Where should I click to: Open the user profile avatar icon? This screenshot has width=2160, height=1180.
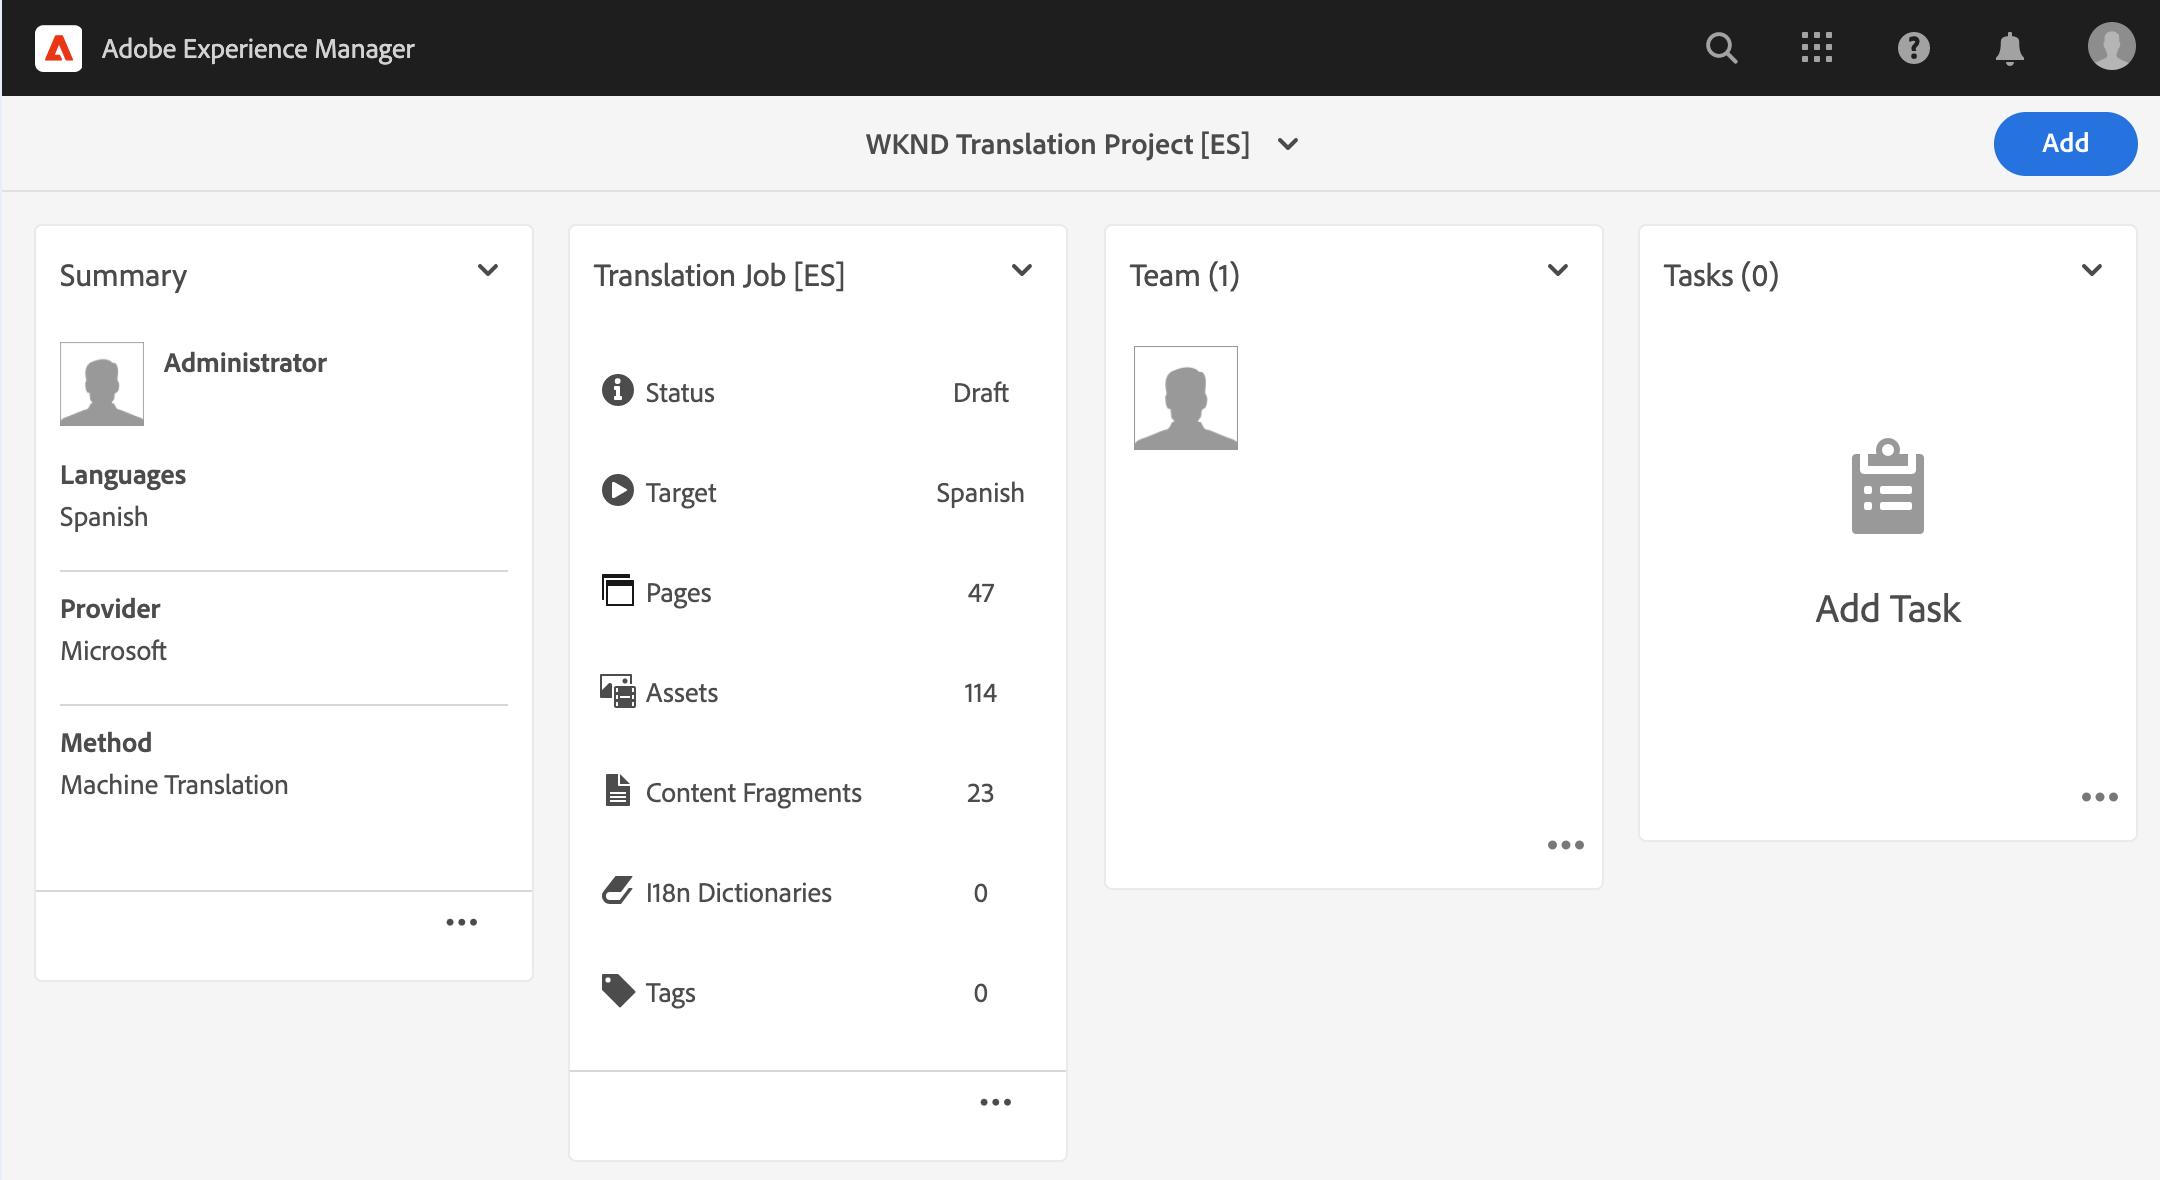tap(2111, 47)
